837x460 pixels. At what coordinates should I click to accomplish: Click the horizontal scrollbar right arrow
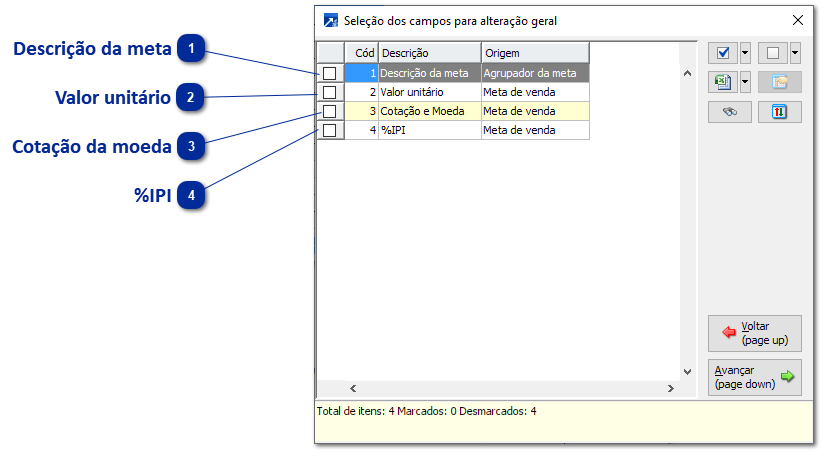[671, 388]
